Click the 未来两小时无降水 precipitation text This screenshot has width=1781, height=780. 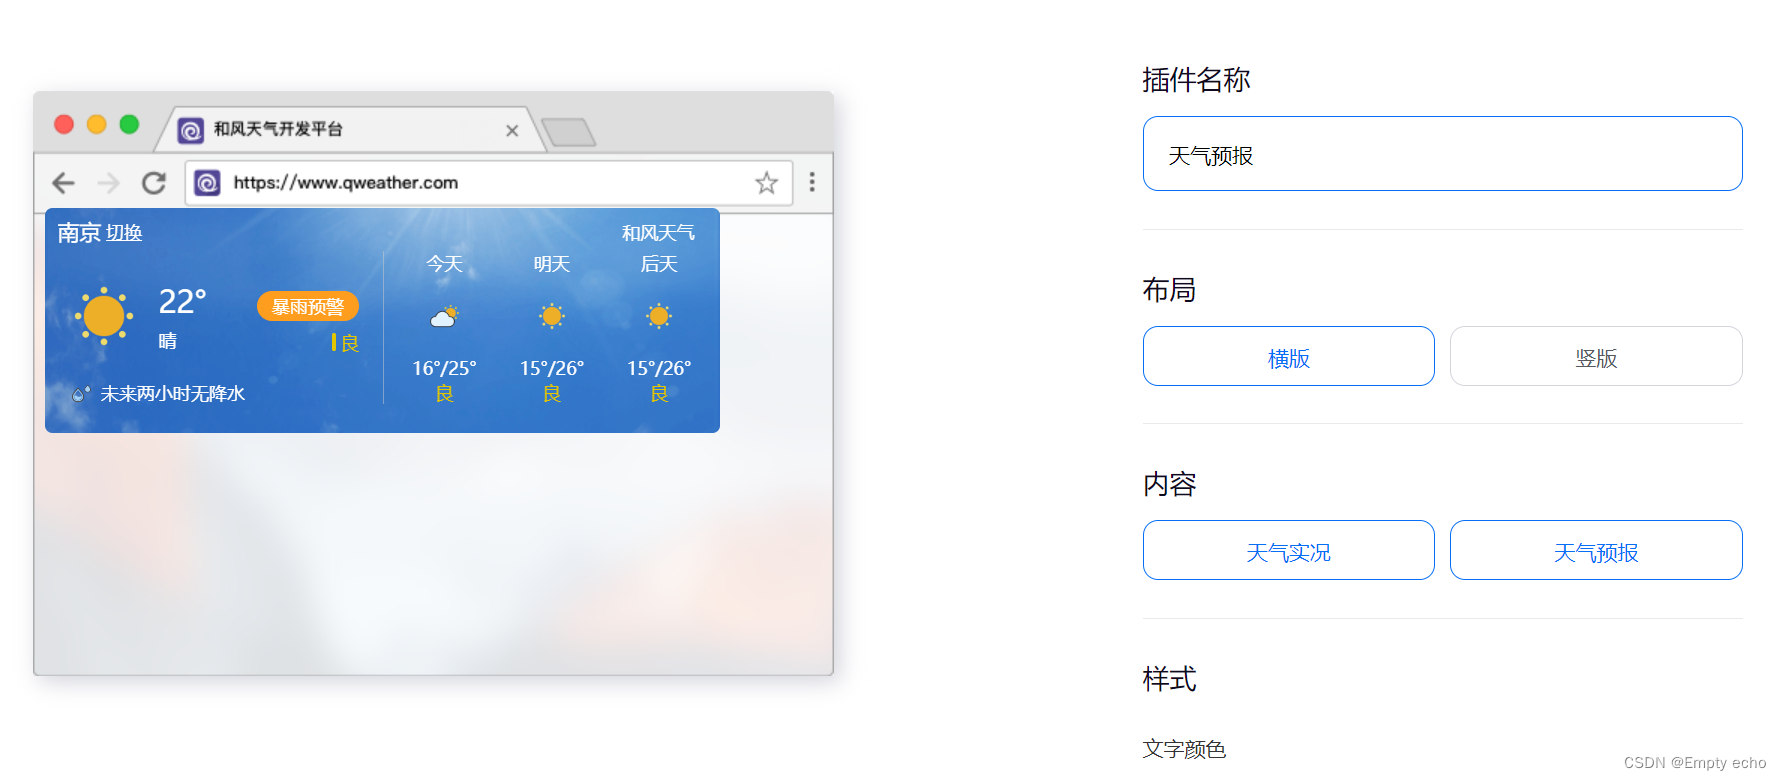coord(172,394)
